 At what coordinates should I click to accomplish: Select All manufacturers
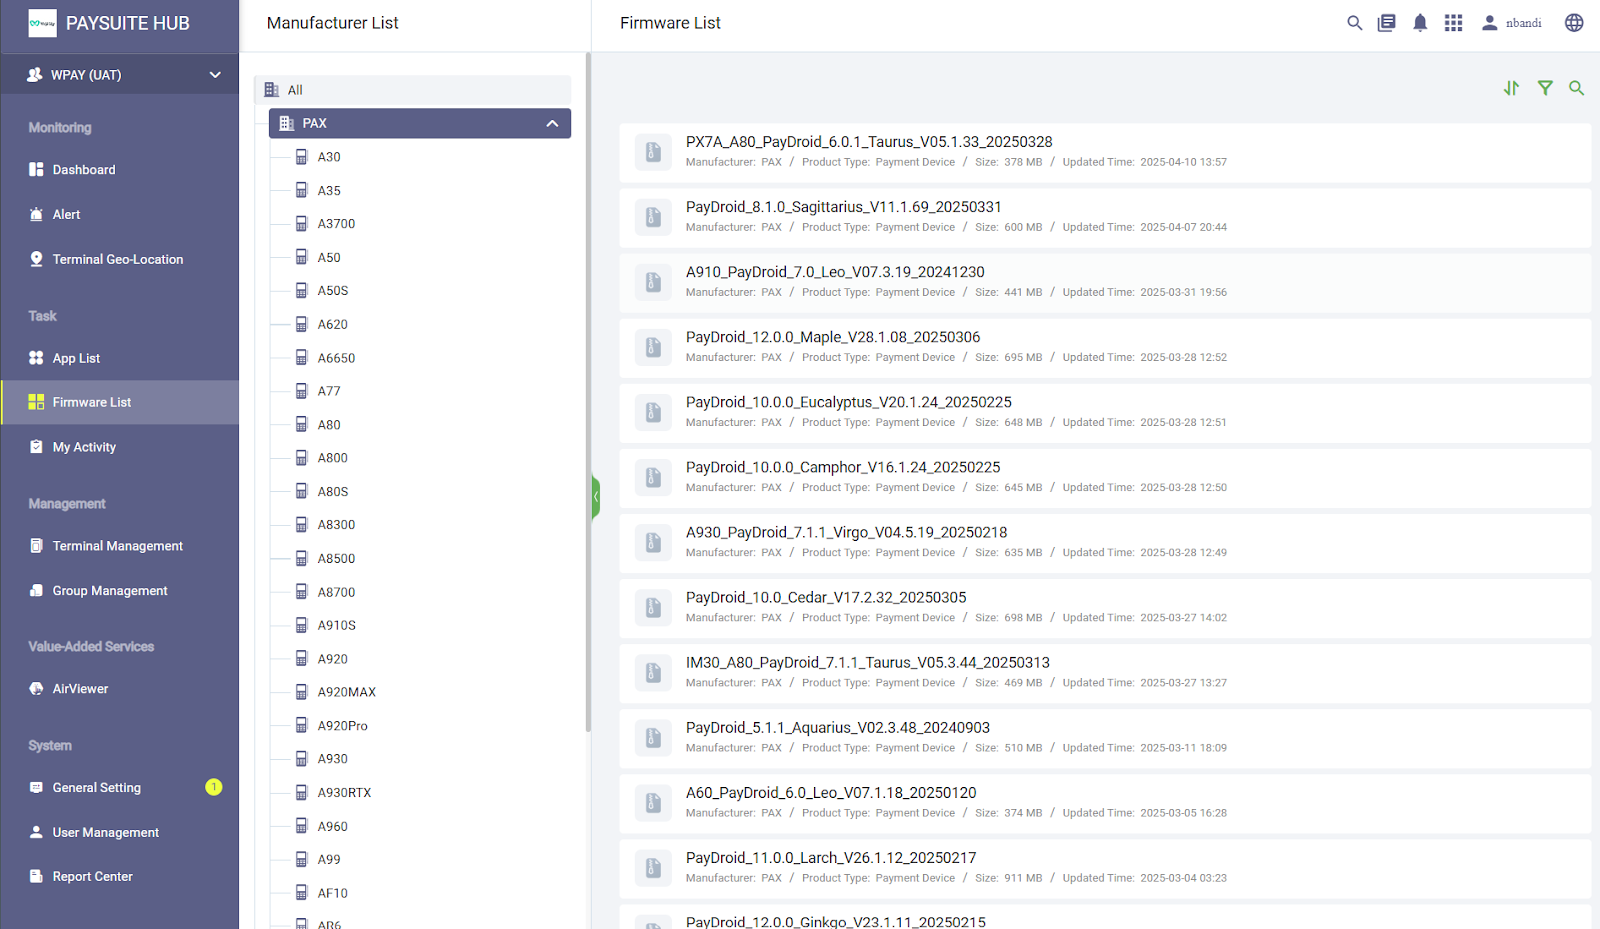412,90
